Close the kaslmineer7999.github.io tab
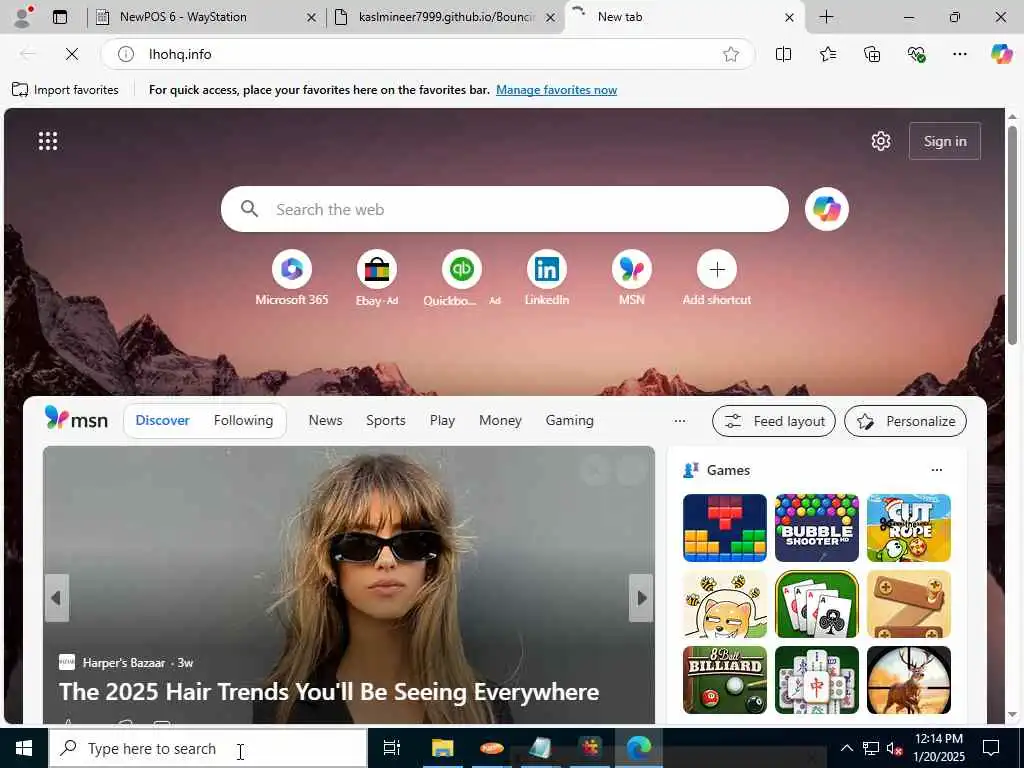 pos(551,18)
